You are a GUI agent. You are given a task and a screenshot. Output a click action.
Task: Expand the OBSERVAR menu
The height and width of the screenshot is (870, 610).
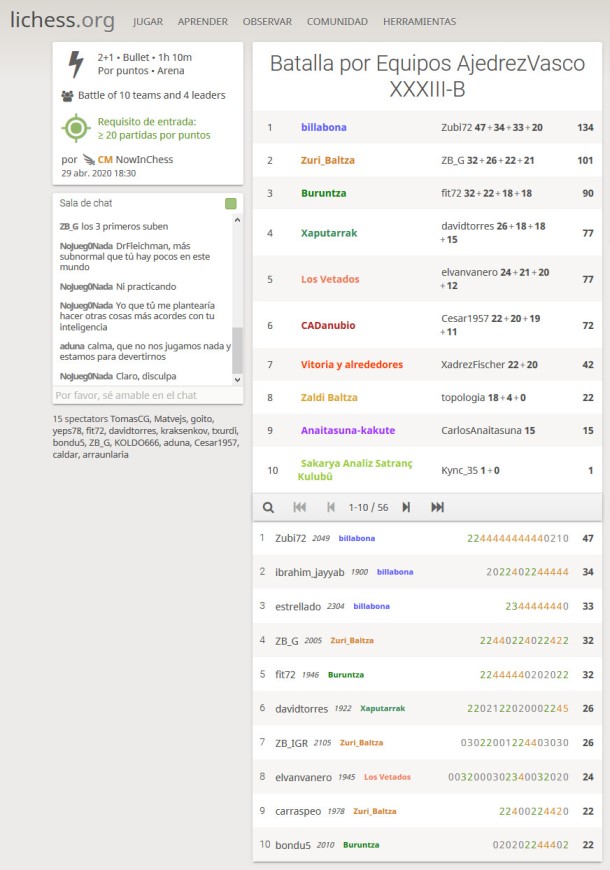click(x=267, y=21)
